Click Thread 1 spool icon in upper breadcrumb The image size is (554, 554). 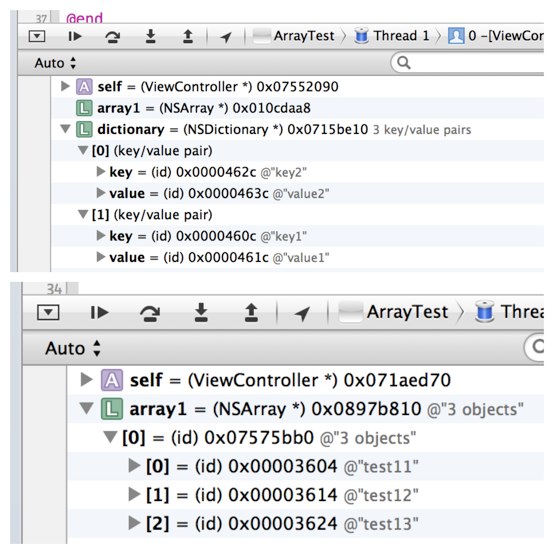(x=361, y=36)
